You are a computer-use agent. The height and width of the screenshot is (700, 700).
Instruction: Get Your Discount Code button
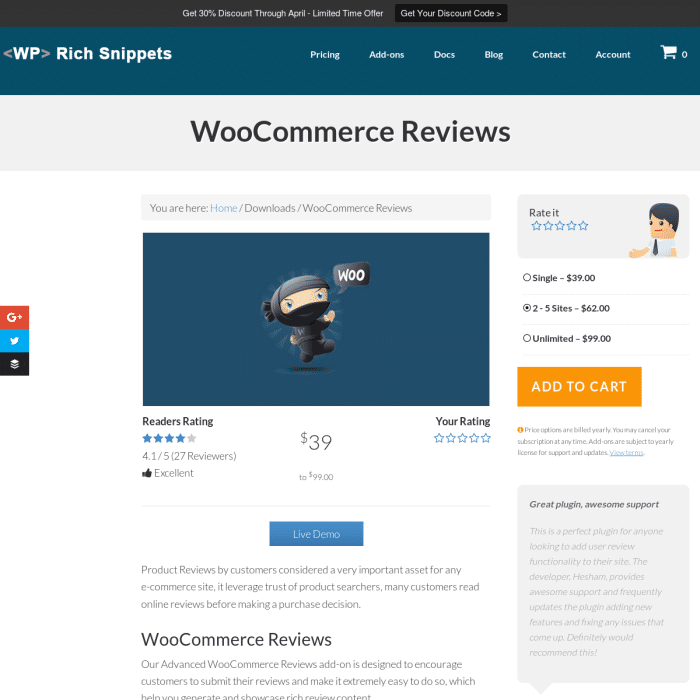[451, 13]
